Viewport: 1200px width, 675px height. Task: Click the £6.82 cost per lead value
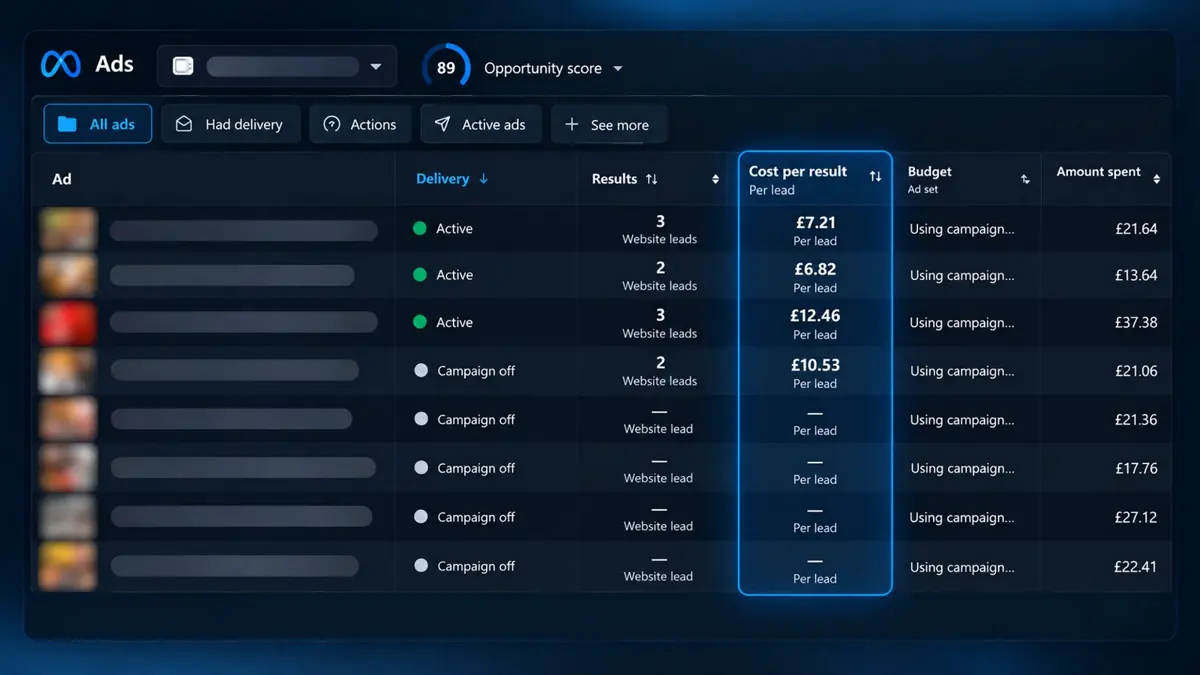tap(815, 269)
